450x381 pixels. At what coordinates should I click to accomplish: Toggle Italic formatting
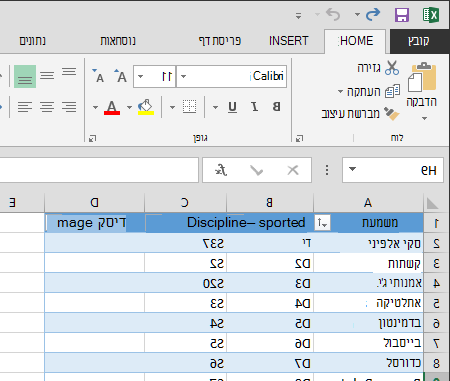(x=255, y=107)
